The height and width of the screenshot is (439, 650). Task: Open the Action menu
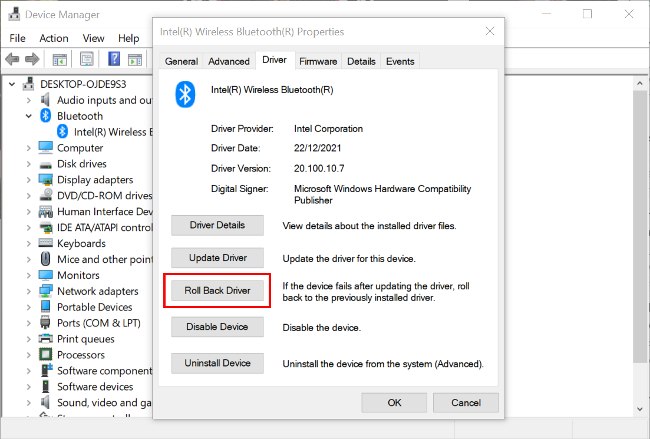click(54, 38)
